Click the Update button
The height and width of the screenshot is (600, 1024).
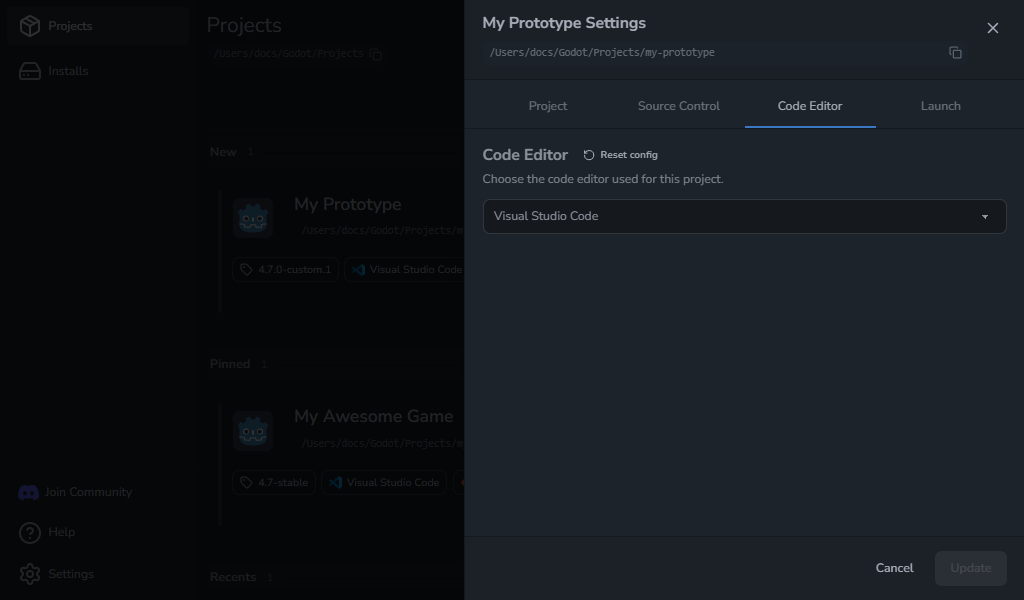[x=970, y=568]
